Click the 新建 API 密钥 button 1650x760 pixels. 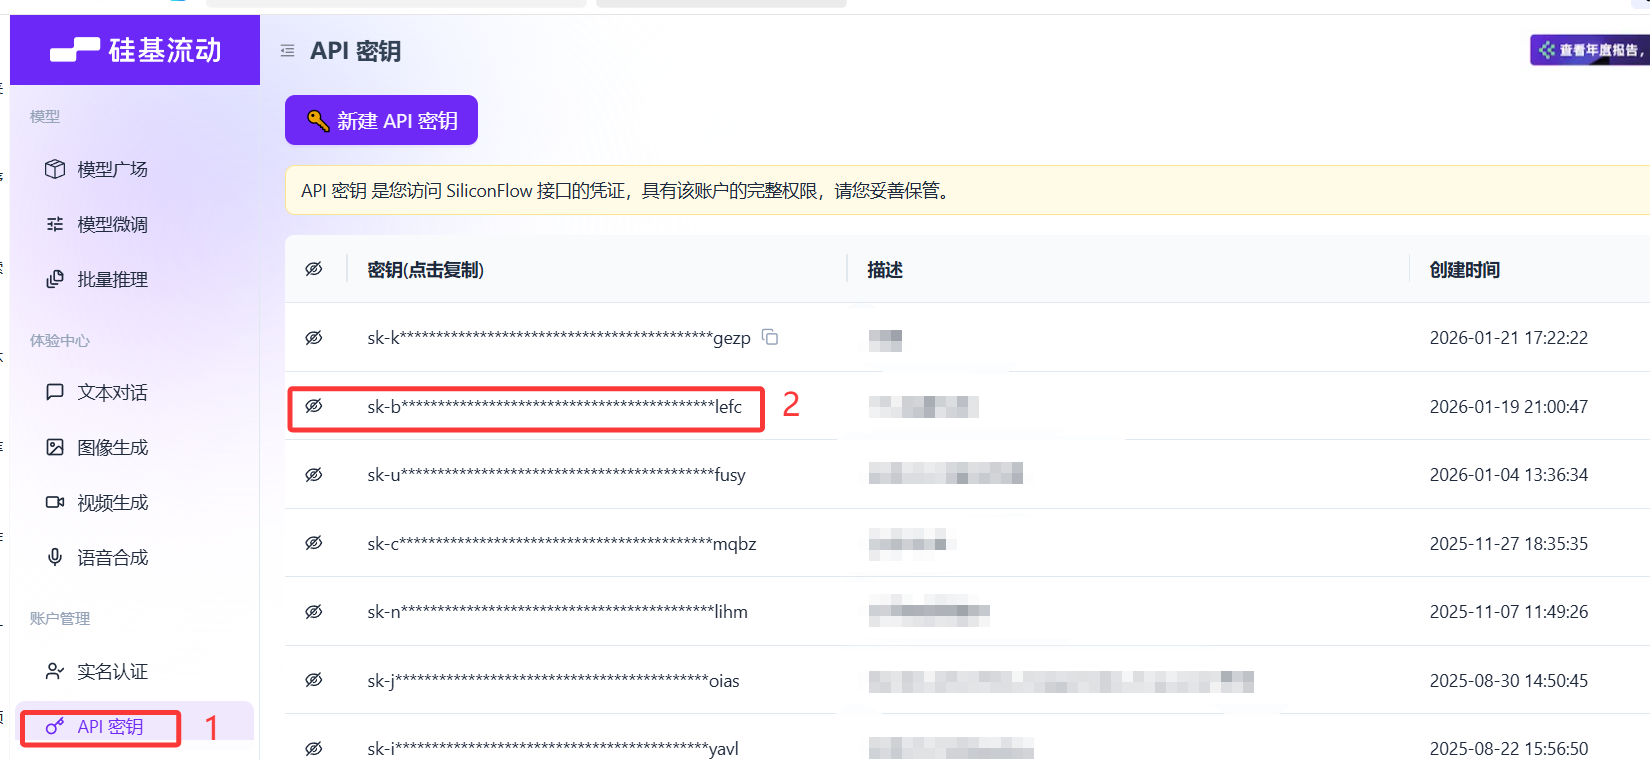[x=381, y=120]
